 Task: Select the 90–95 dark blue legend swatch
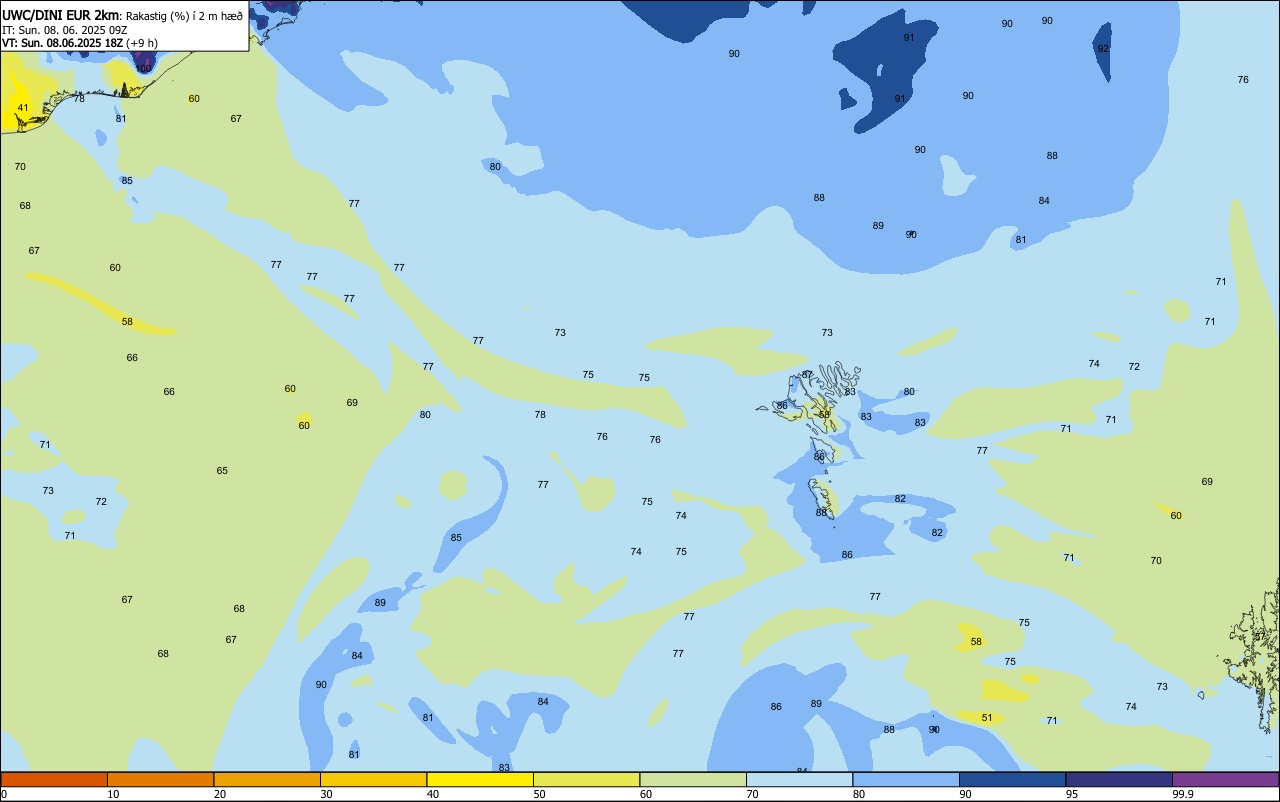(x=1012, y=779)
